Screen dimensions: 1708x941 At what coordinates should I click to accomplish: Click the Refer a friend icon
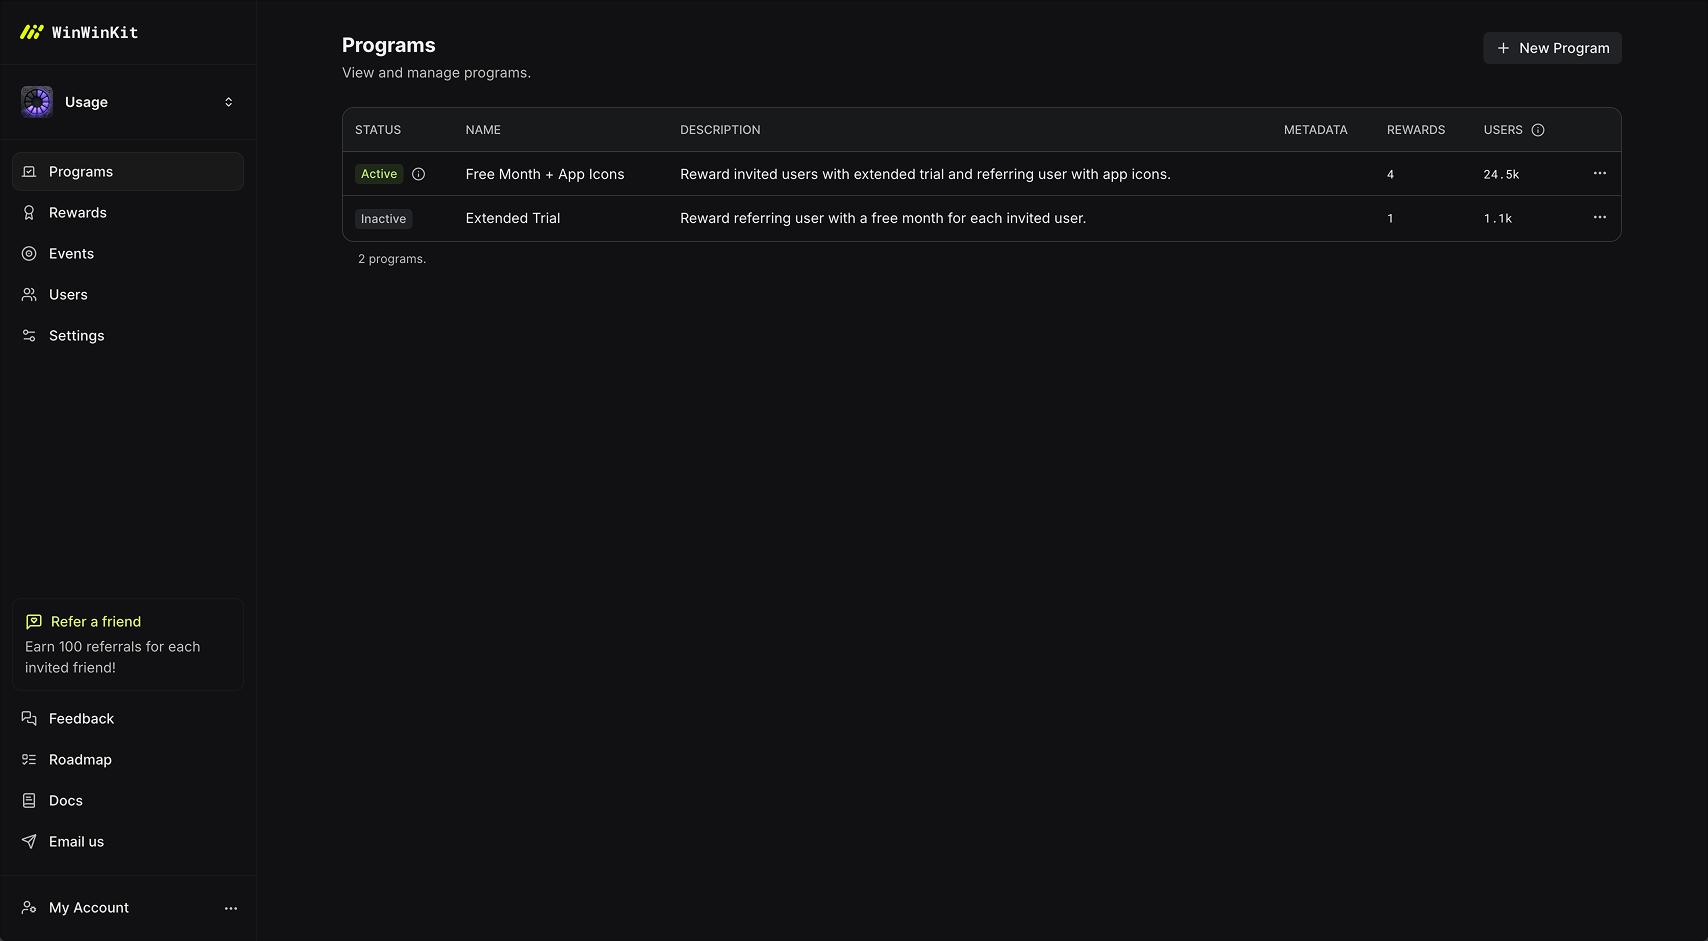[x=34, y=622]
